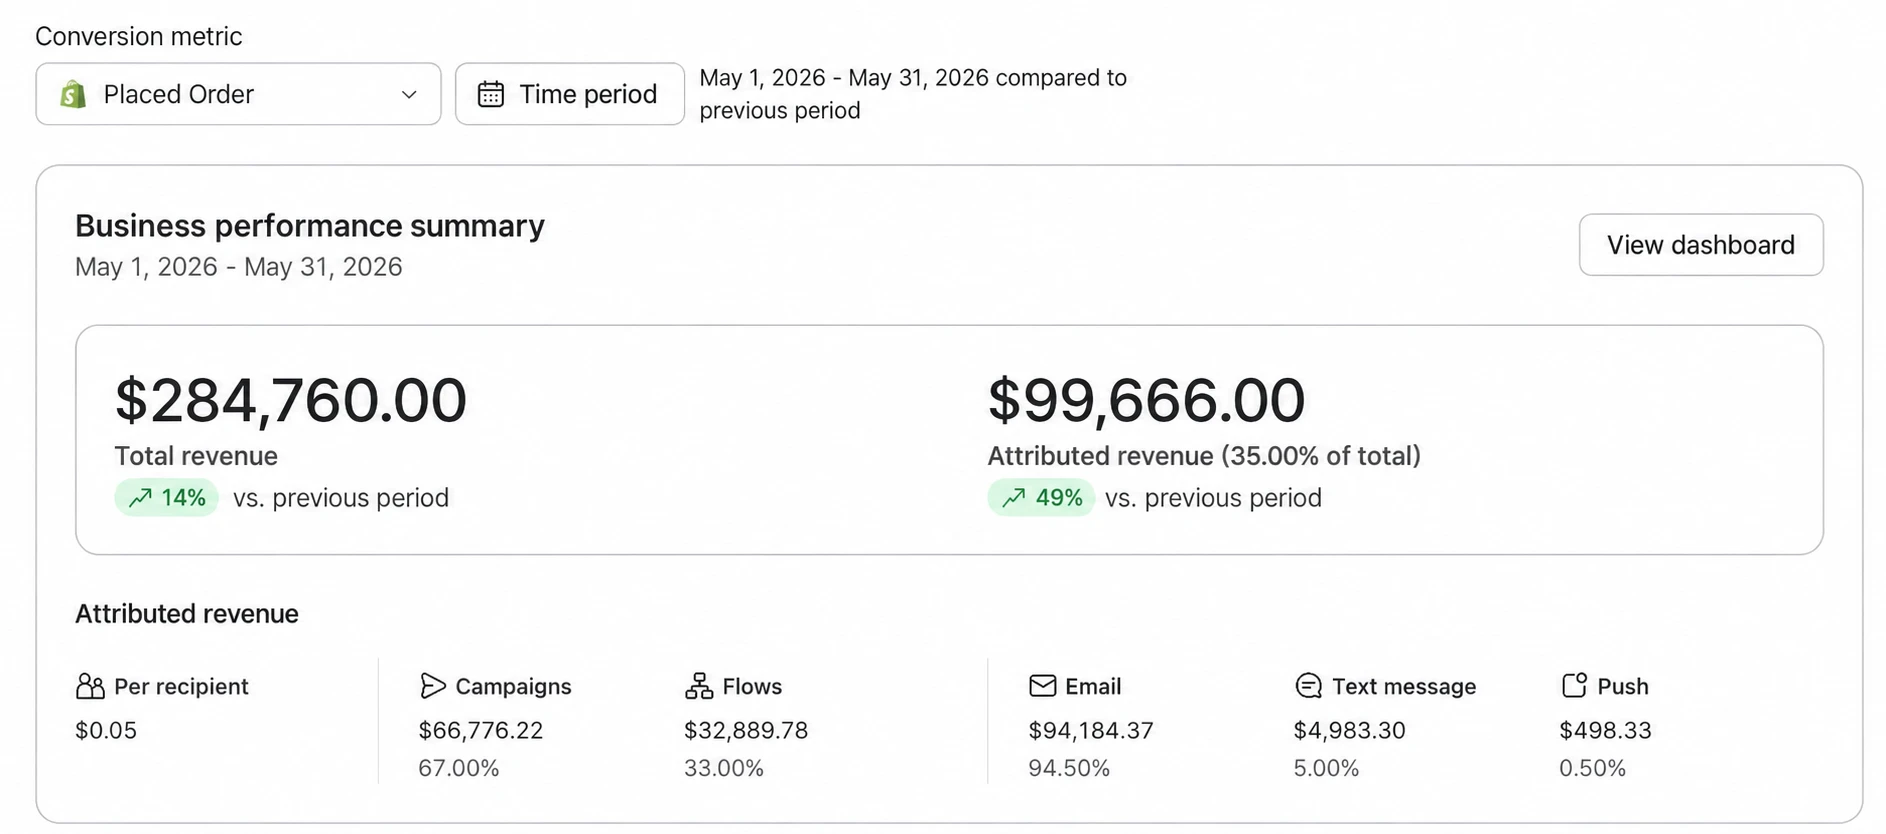Click the Push notification icon
This screenshot has height=834, width=1886.
[1574, 685]
